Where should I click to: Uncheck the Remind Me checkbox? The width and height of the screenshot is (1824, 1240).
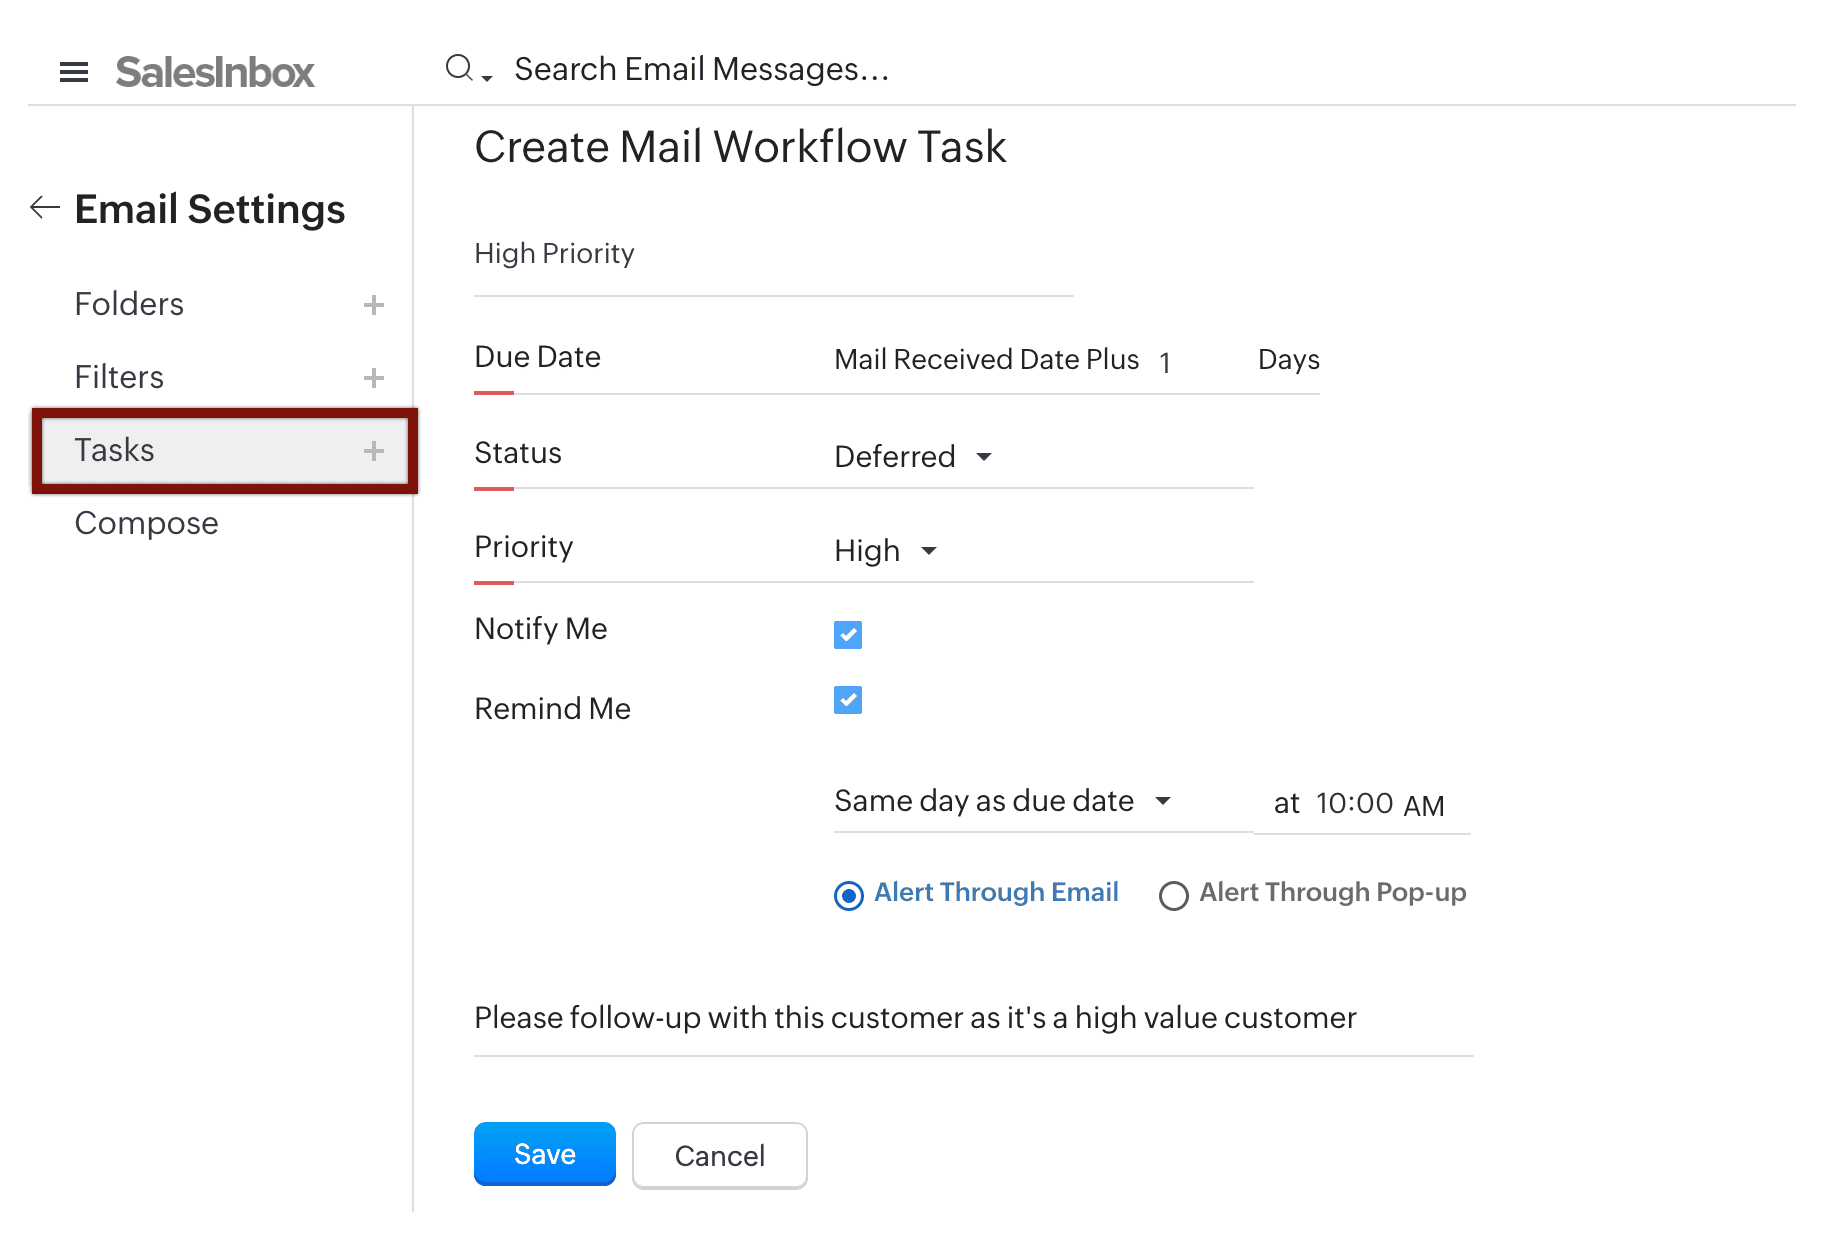coord(848,700)
